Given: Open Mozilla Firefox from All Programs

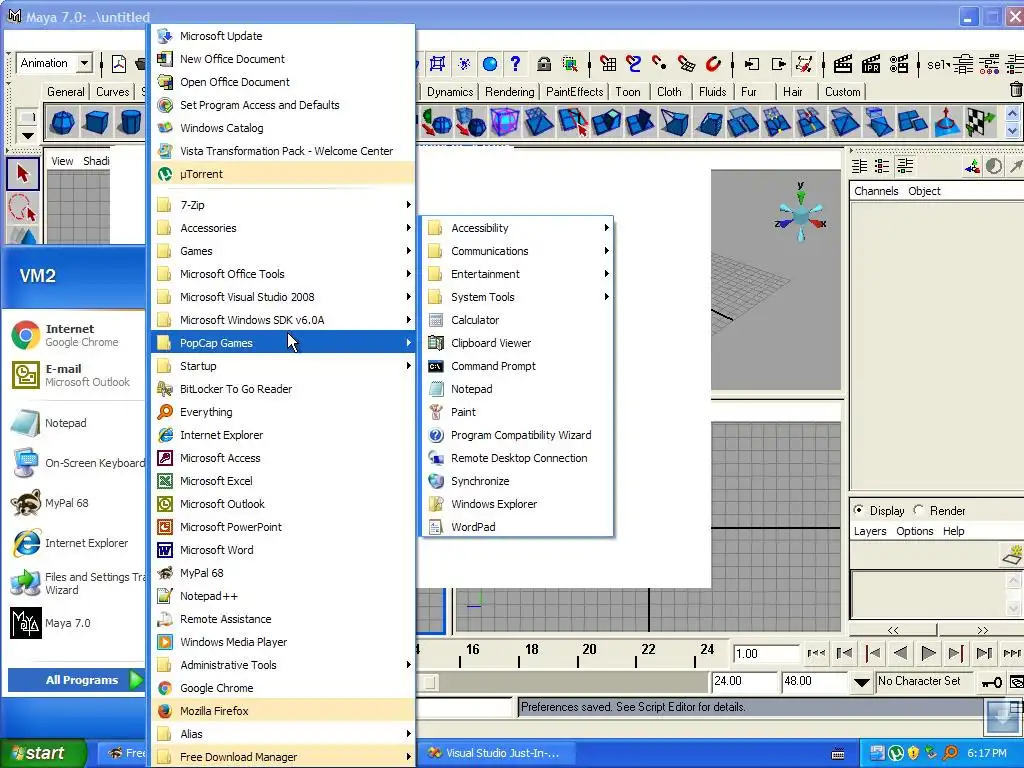Looking at the screenshot, I should click(x=283, y=711).
